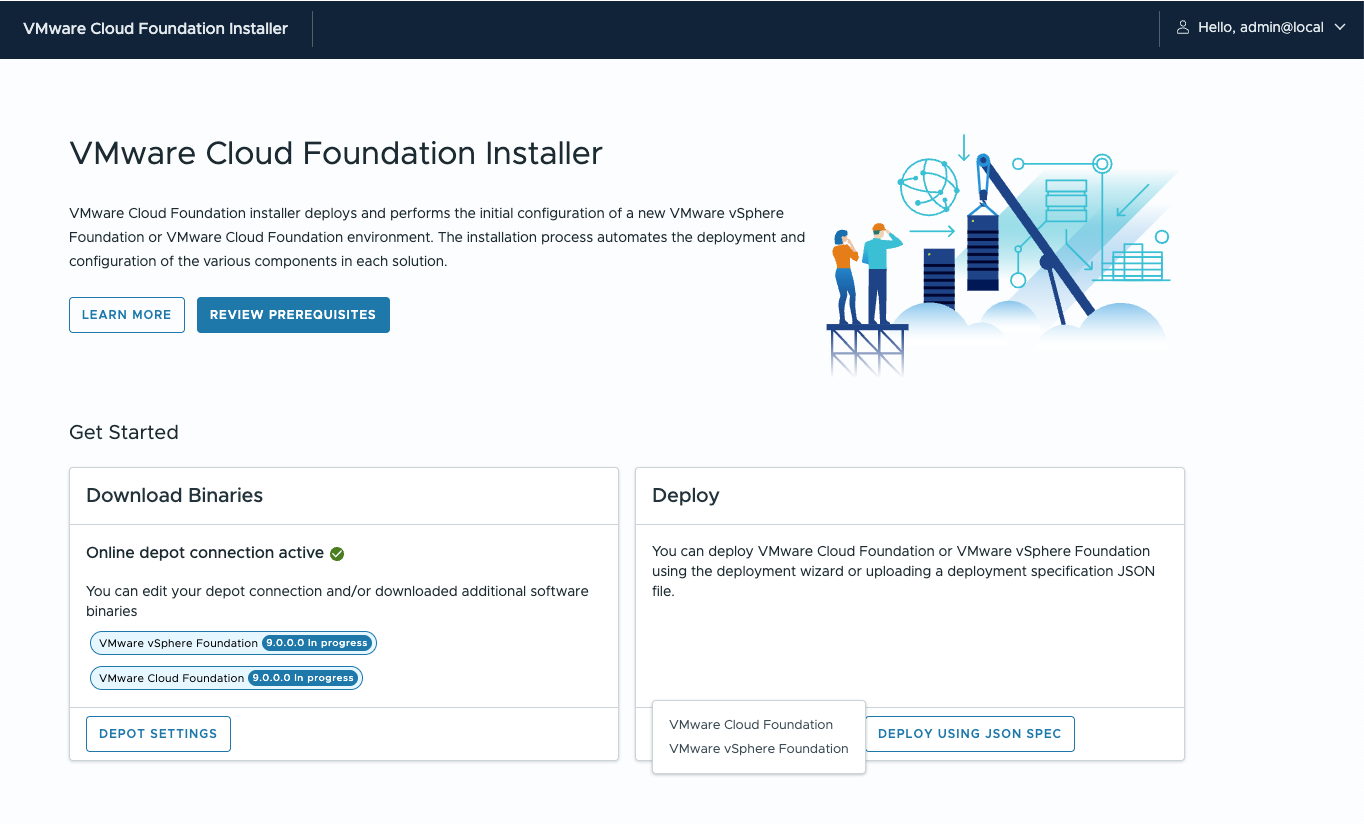1364x824 pixels.
Task: Click DEPLOY USING JSON SPEC button
Action: pos(969,734)
